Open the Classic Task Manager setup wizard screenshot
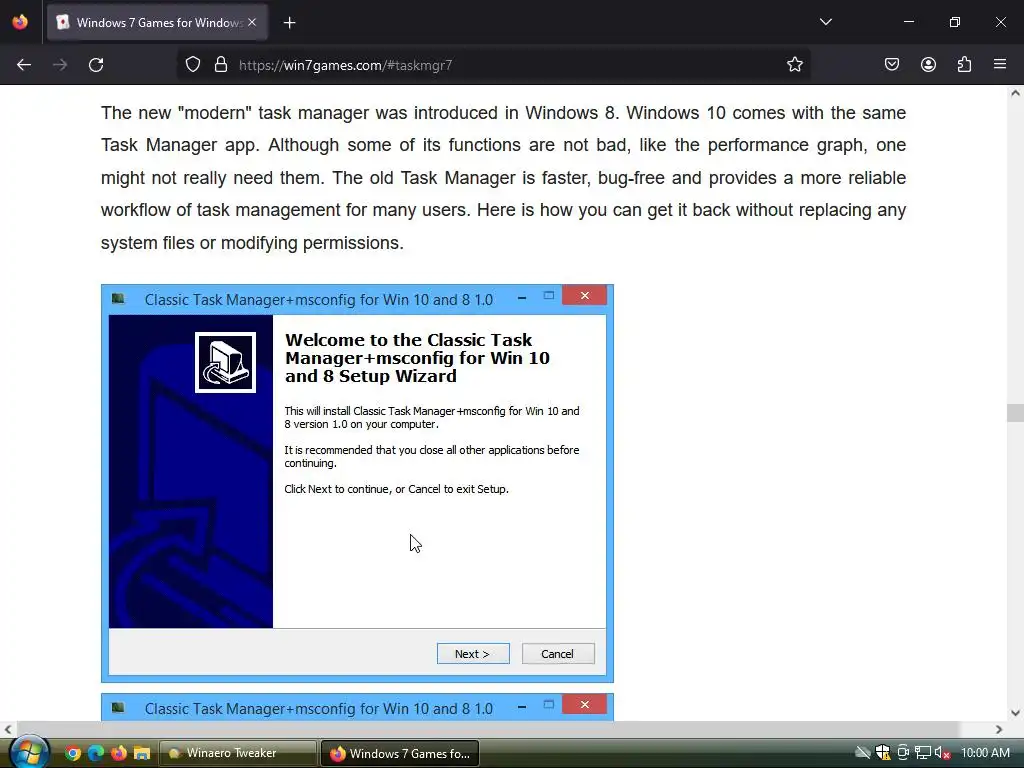The height and width of the screenshot is (768, 1024). (357, 483)
